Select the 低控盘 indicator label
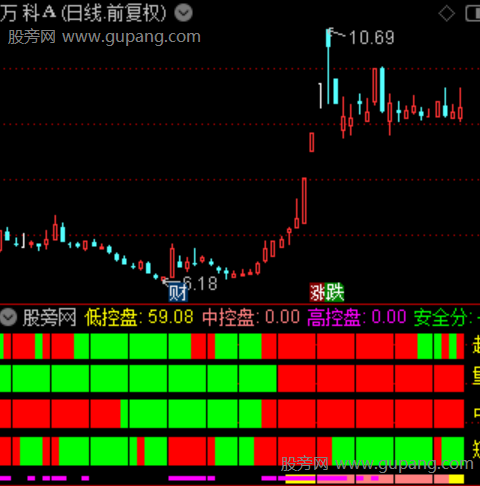The image size is (480, 486). click(111, 317)
